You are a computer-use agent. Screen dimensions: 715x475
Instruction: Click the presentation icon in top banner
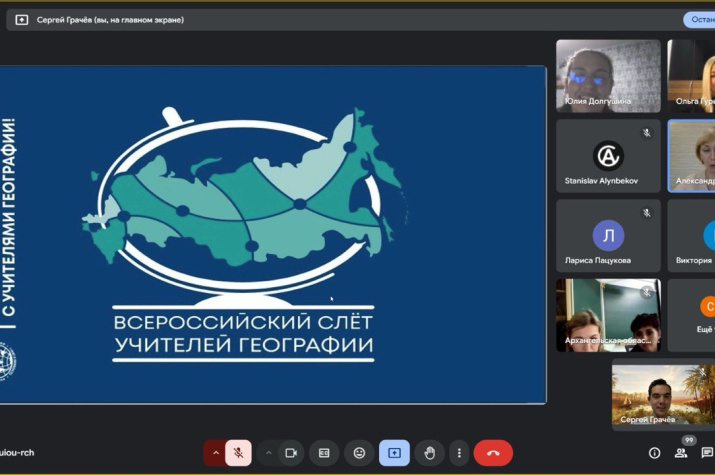point(21,20)
